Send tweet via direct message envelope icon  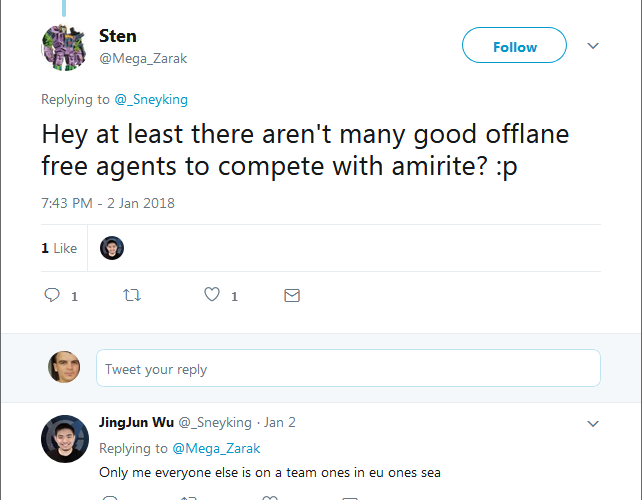pos(292,295)
